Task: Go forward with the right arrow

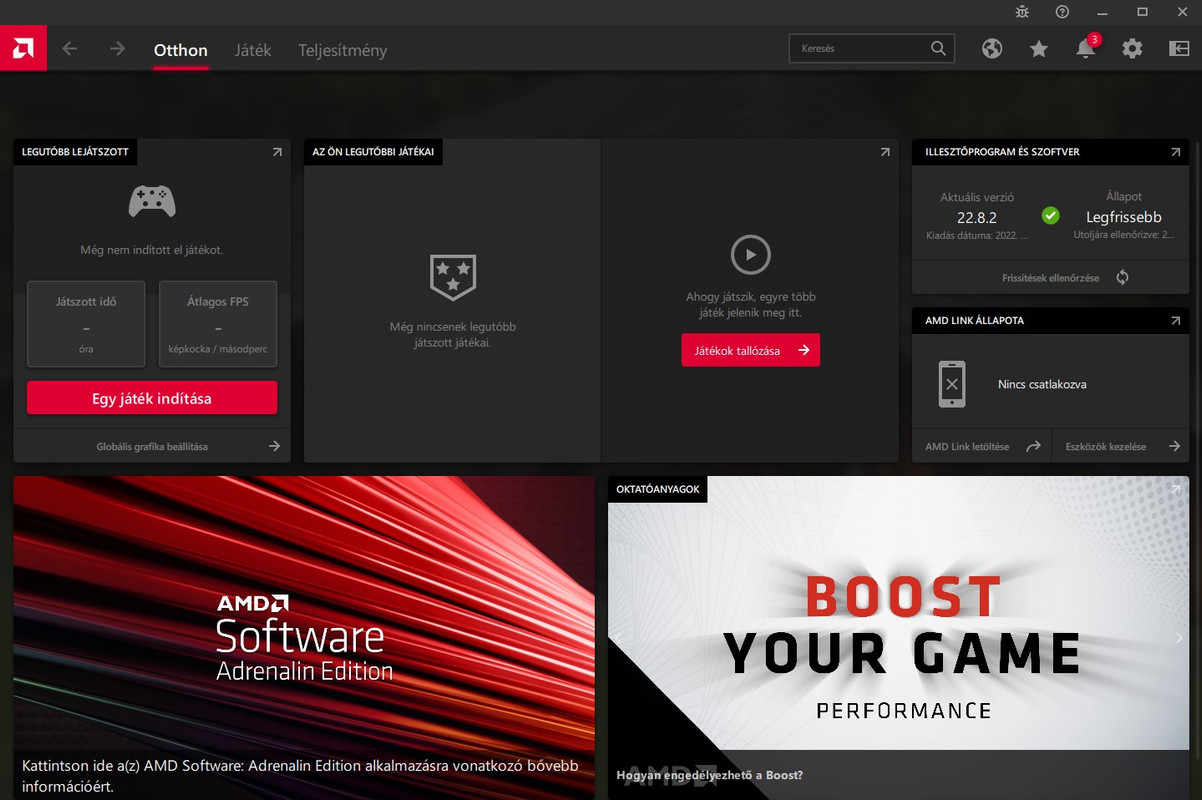Action: coord(117,48)
